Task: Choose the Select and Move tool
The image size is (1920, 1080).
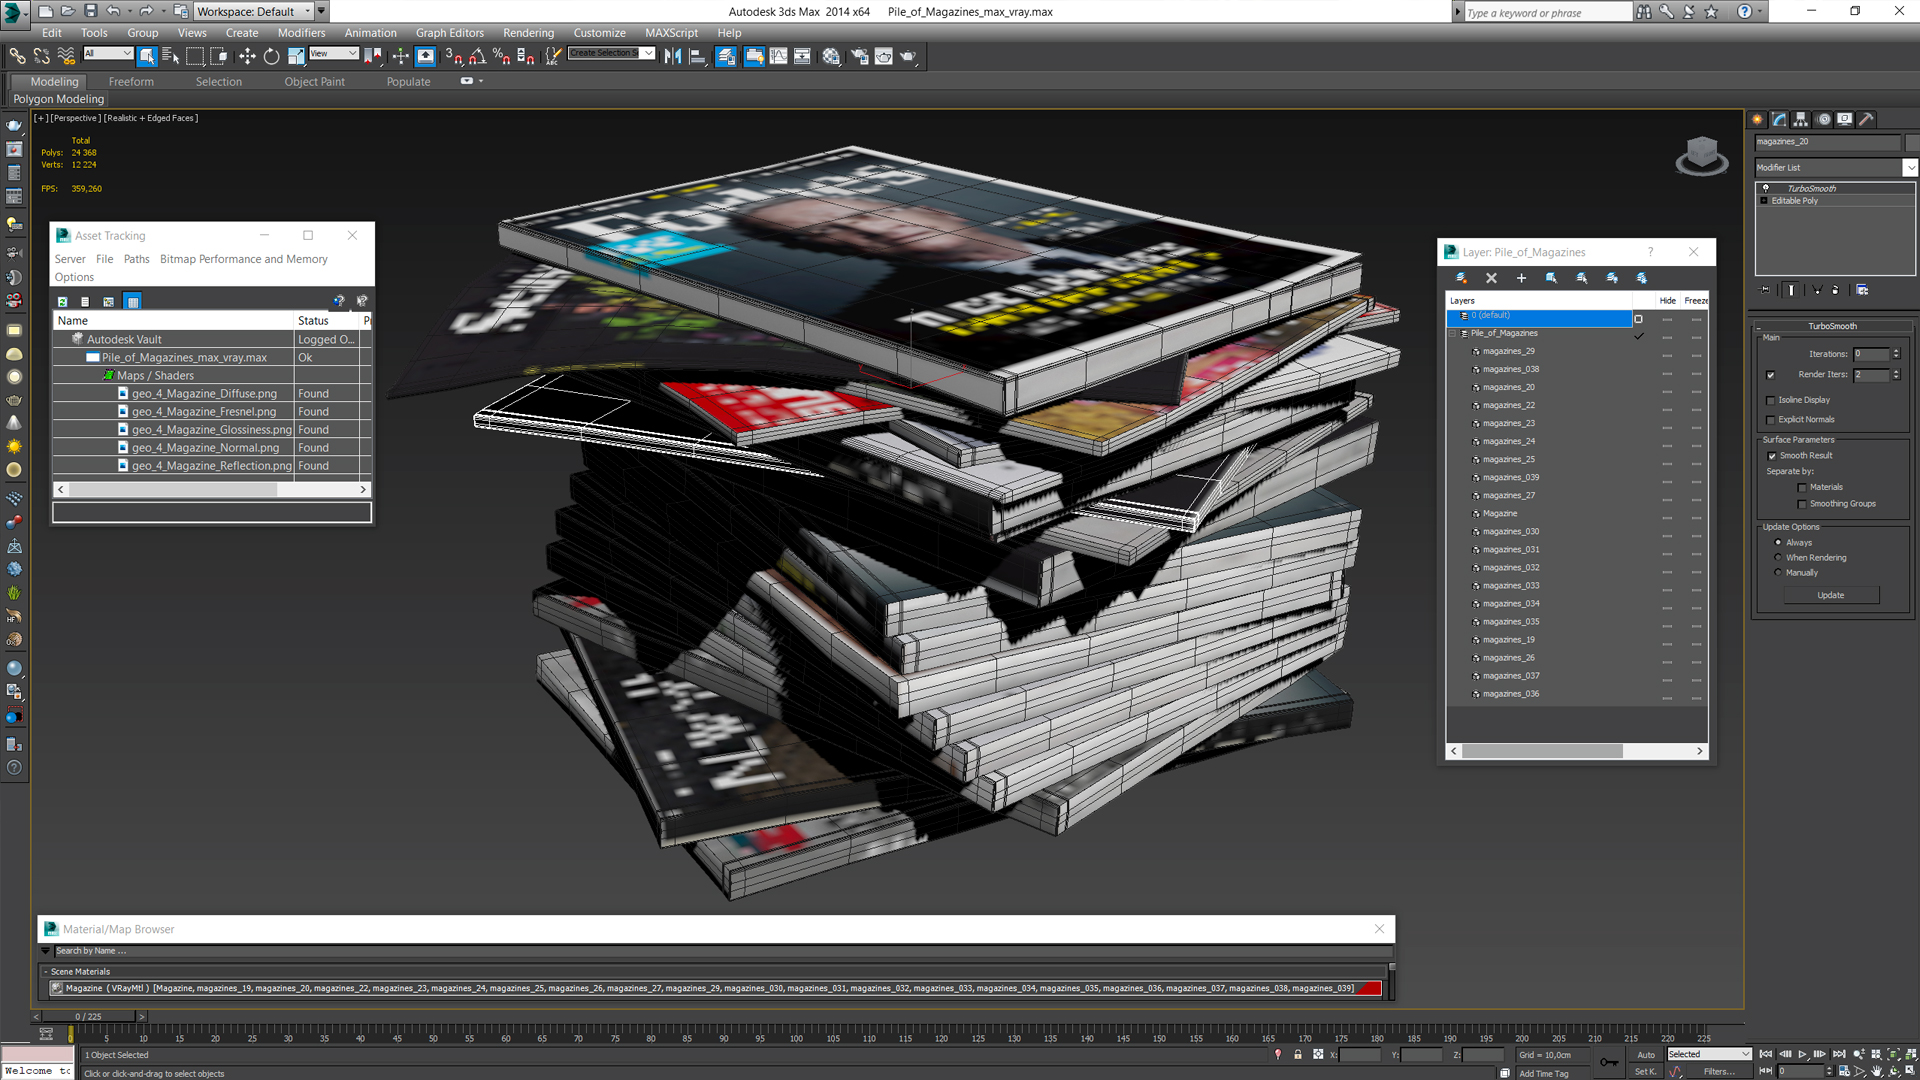Action: pyautogui.click(x=247, y=56)
